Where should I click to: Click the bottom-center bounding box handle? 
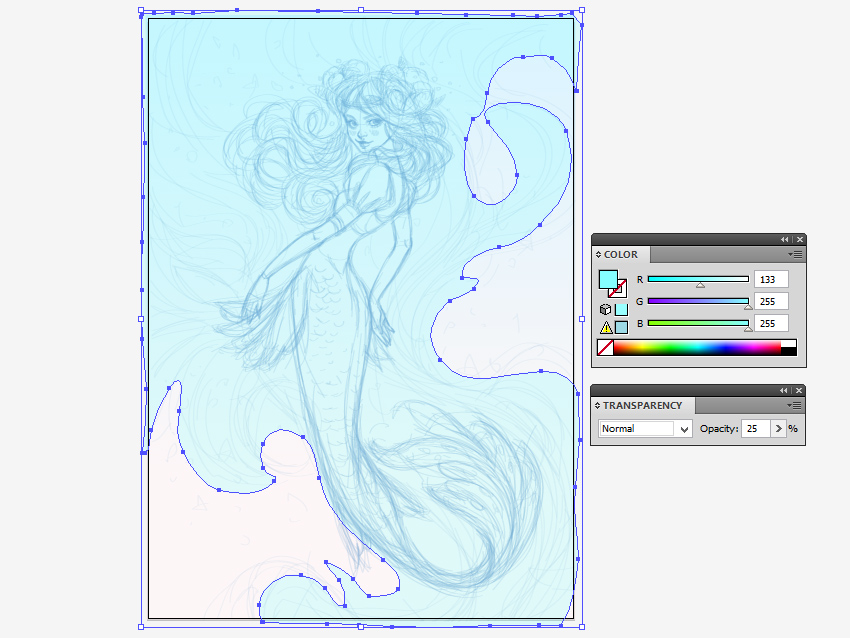[361, 627]
